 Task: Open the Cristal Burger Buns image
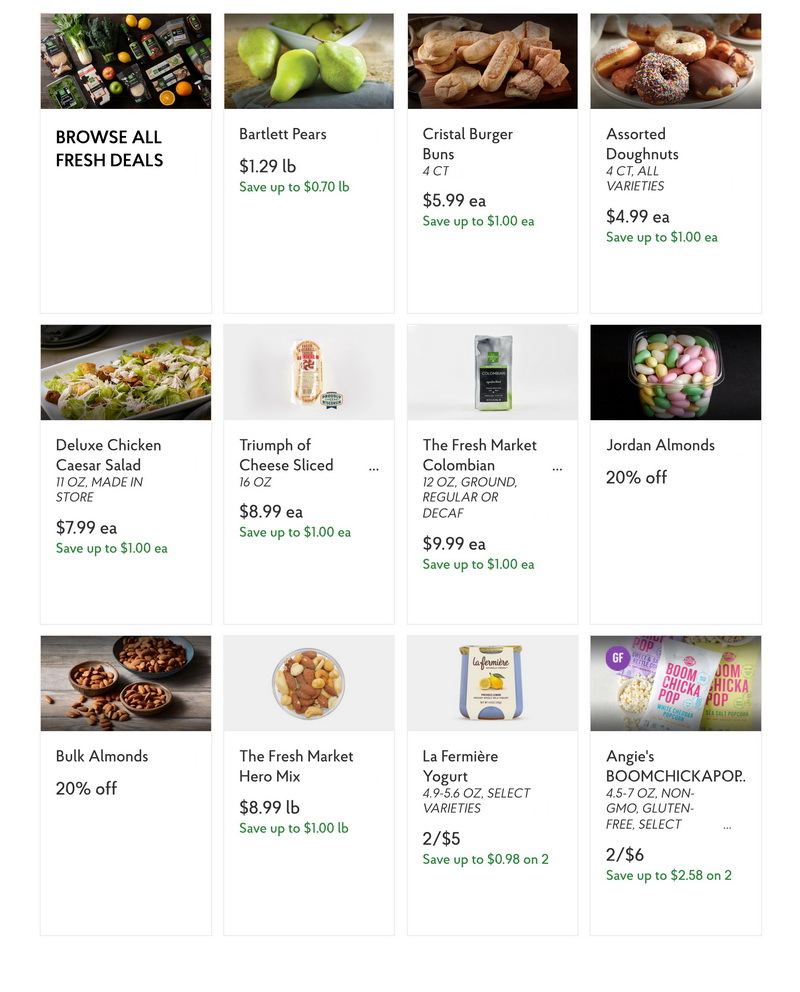(x=492, y=61)
